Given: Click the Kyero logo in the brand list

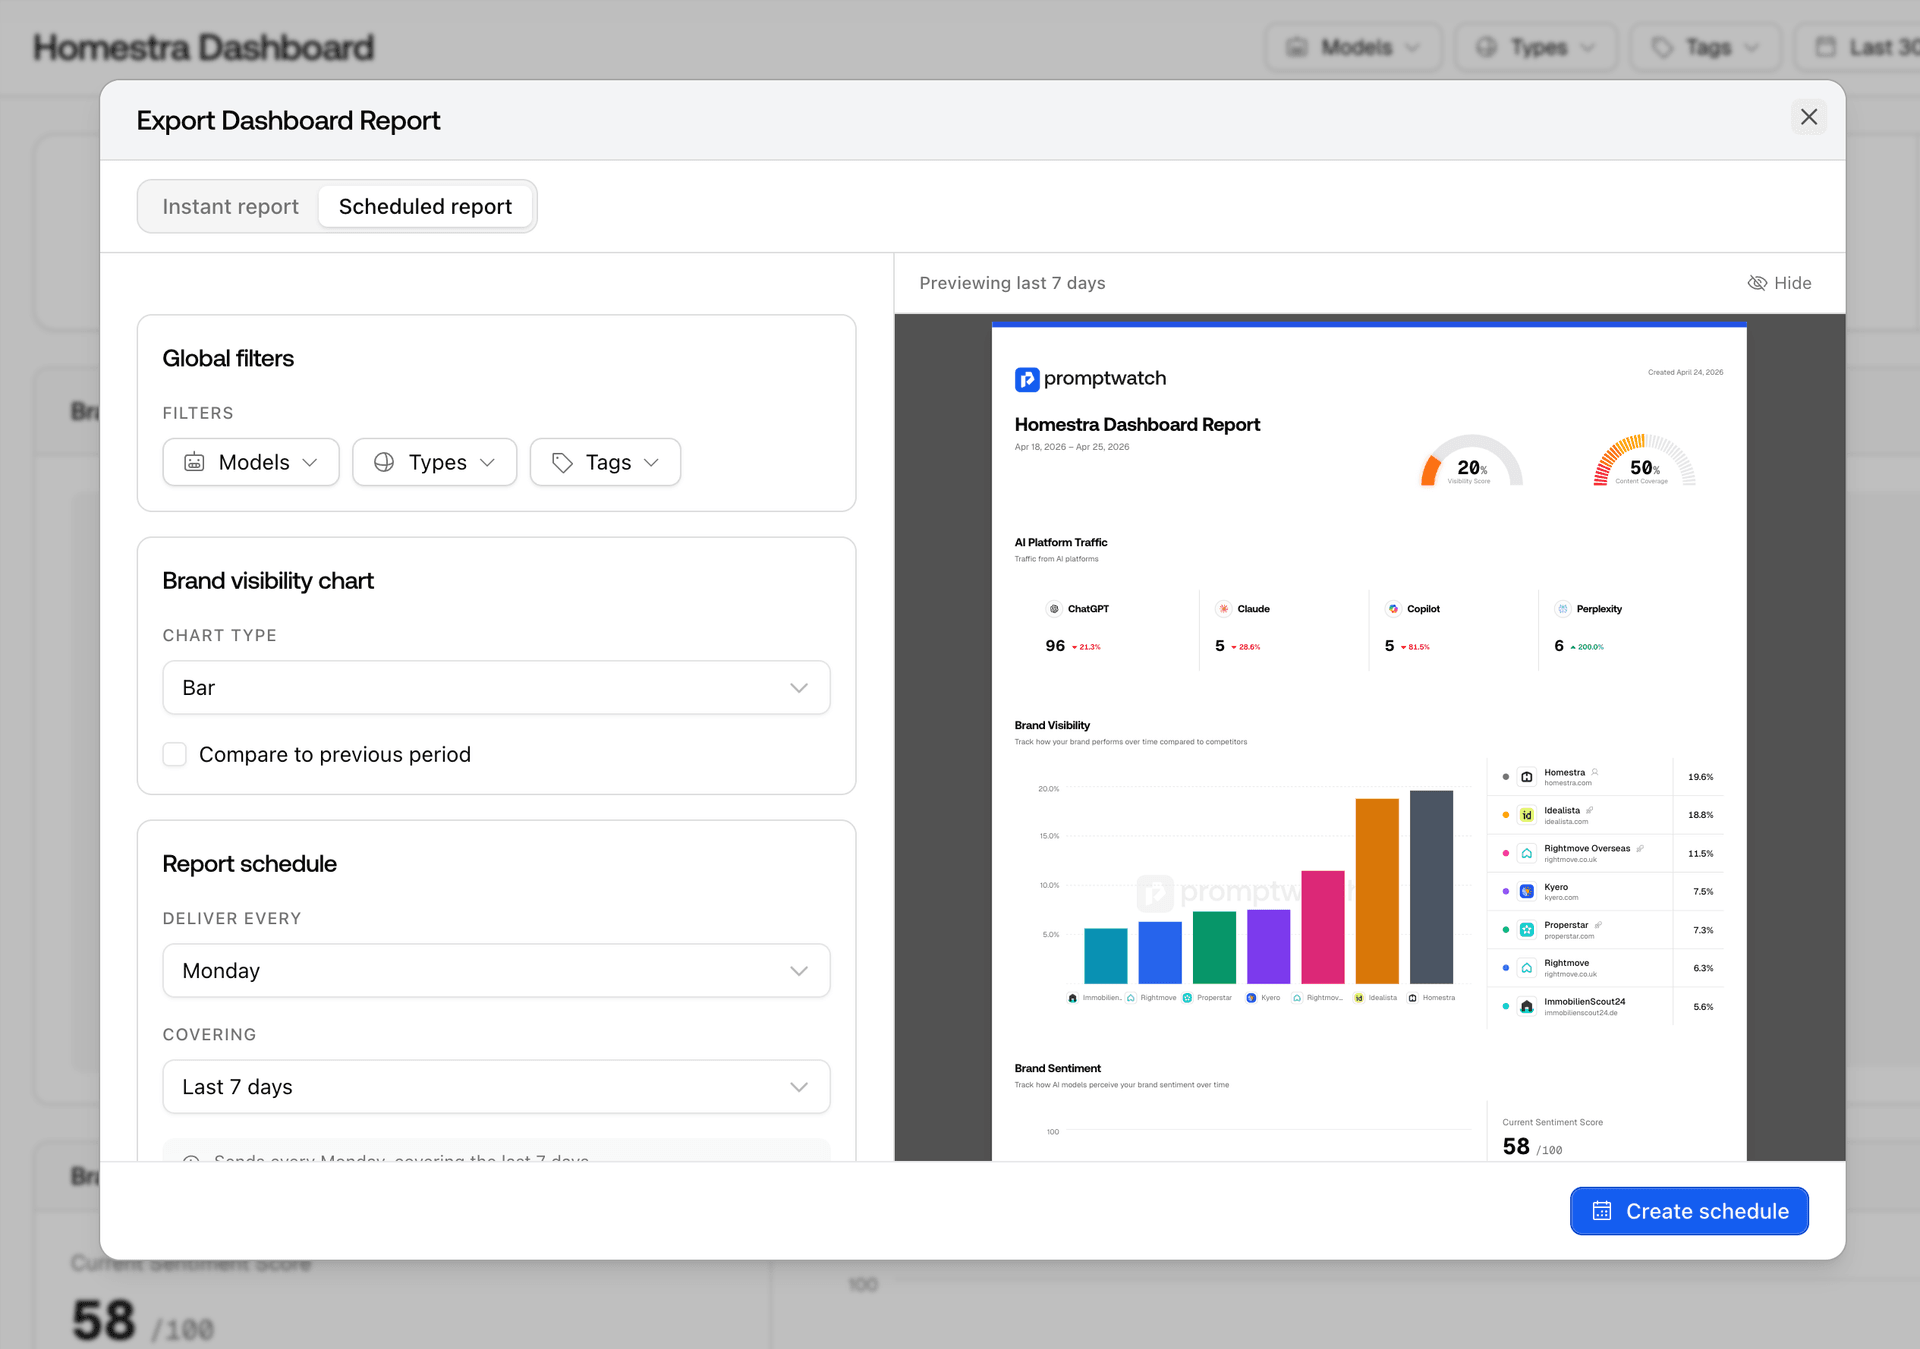Looking at the screenshot, I should click(1527, 891).
